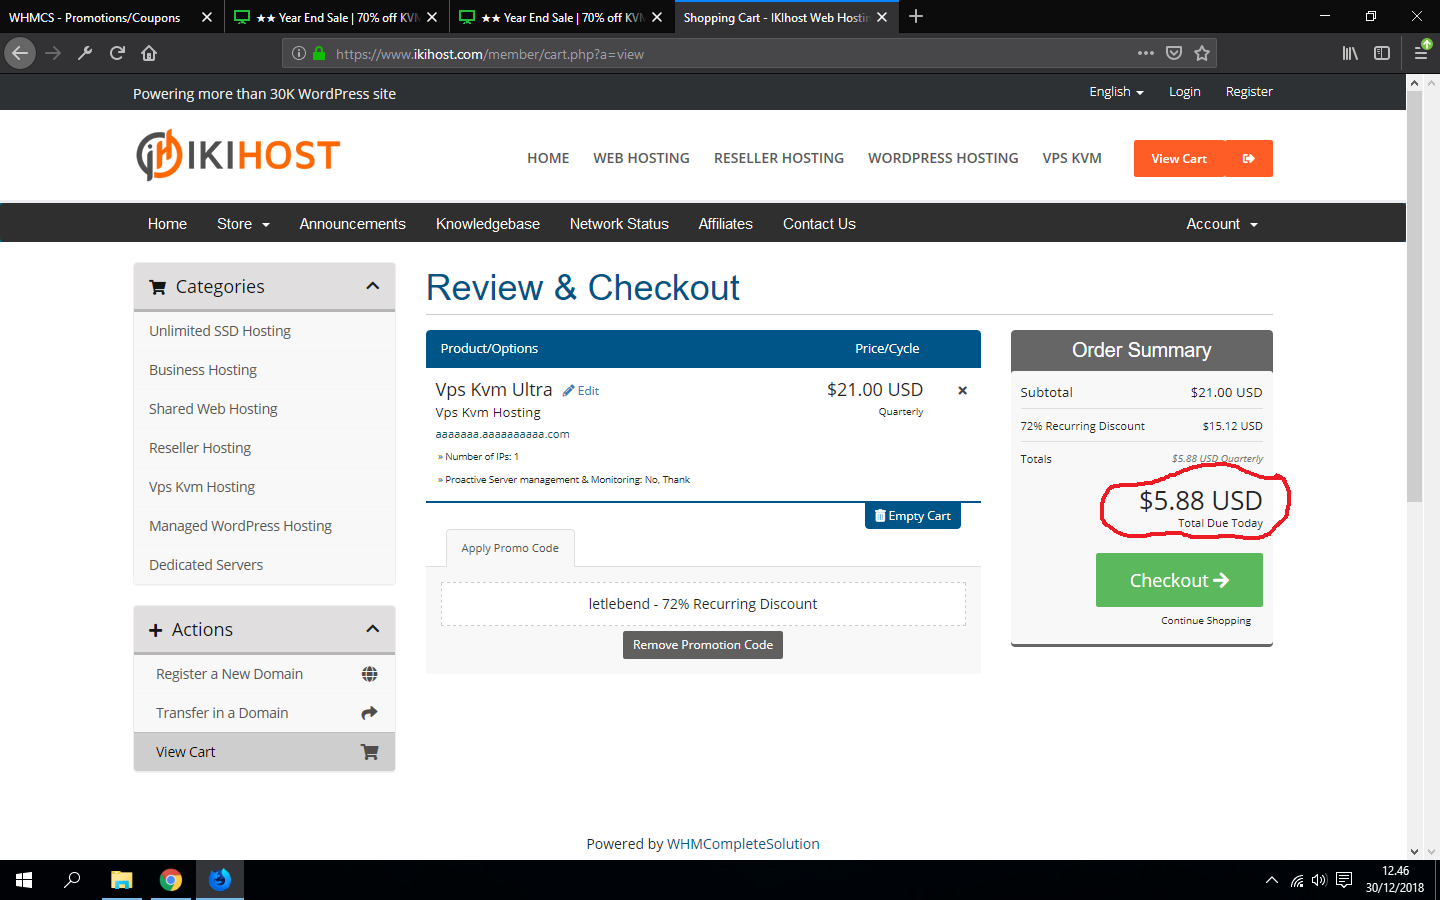Show hidden system tray icons
The image size is (1440, 900).
[x=1272, y=880]
